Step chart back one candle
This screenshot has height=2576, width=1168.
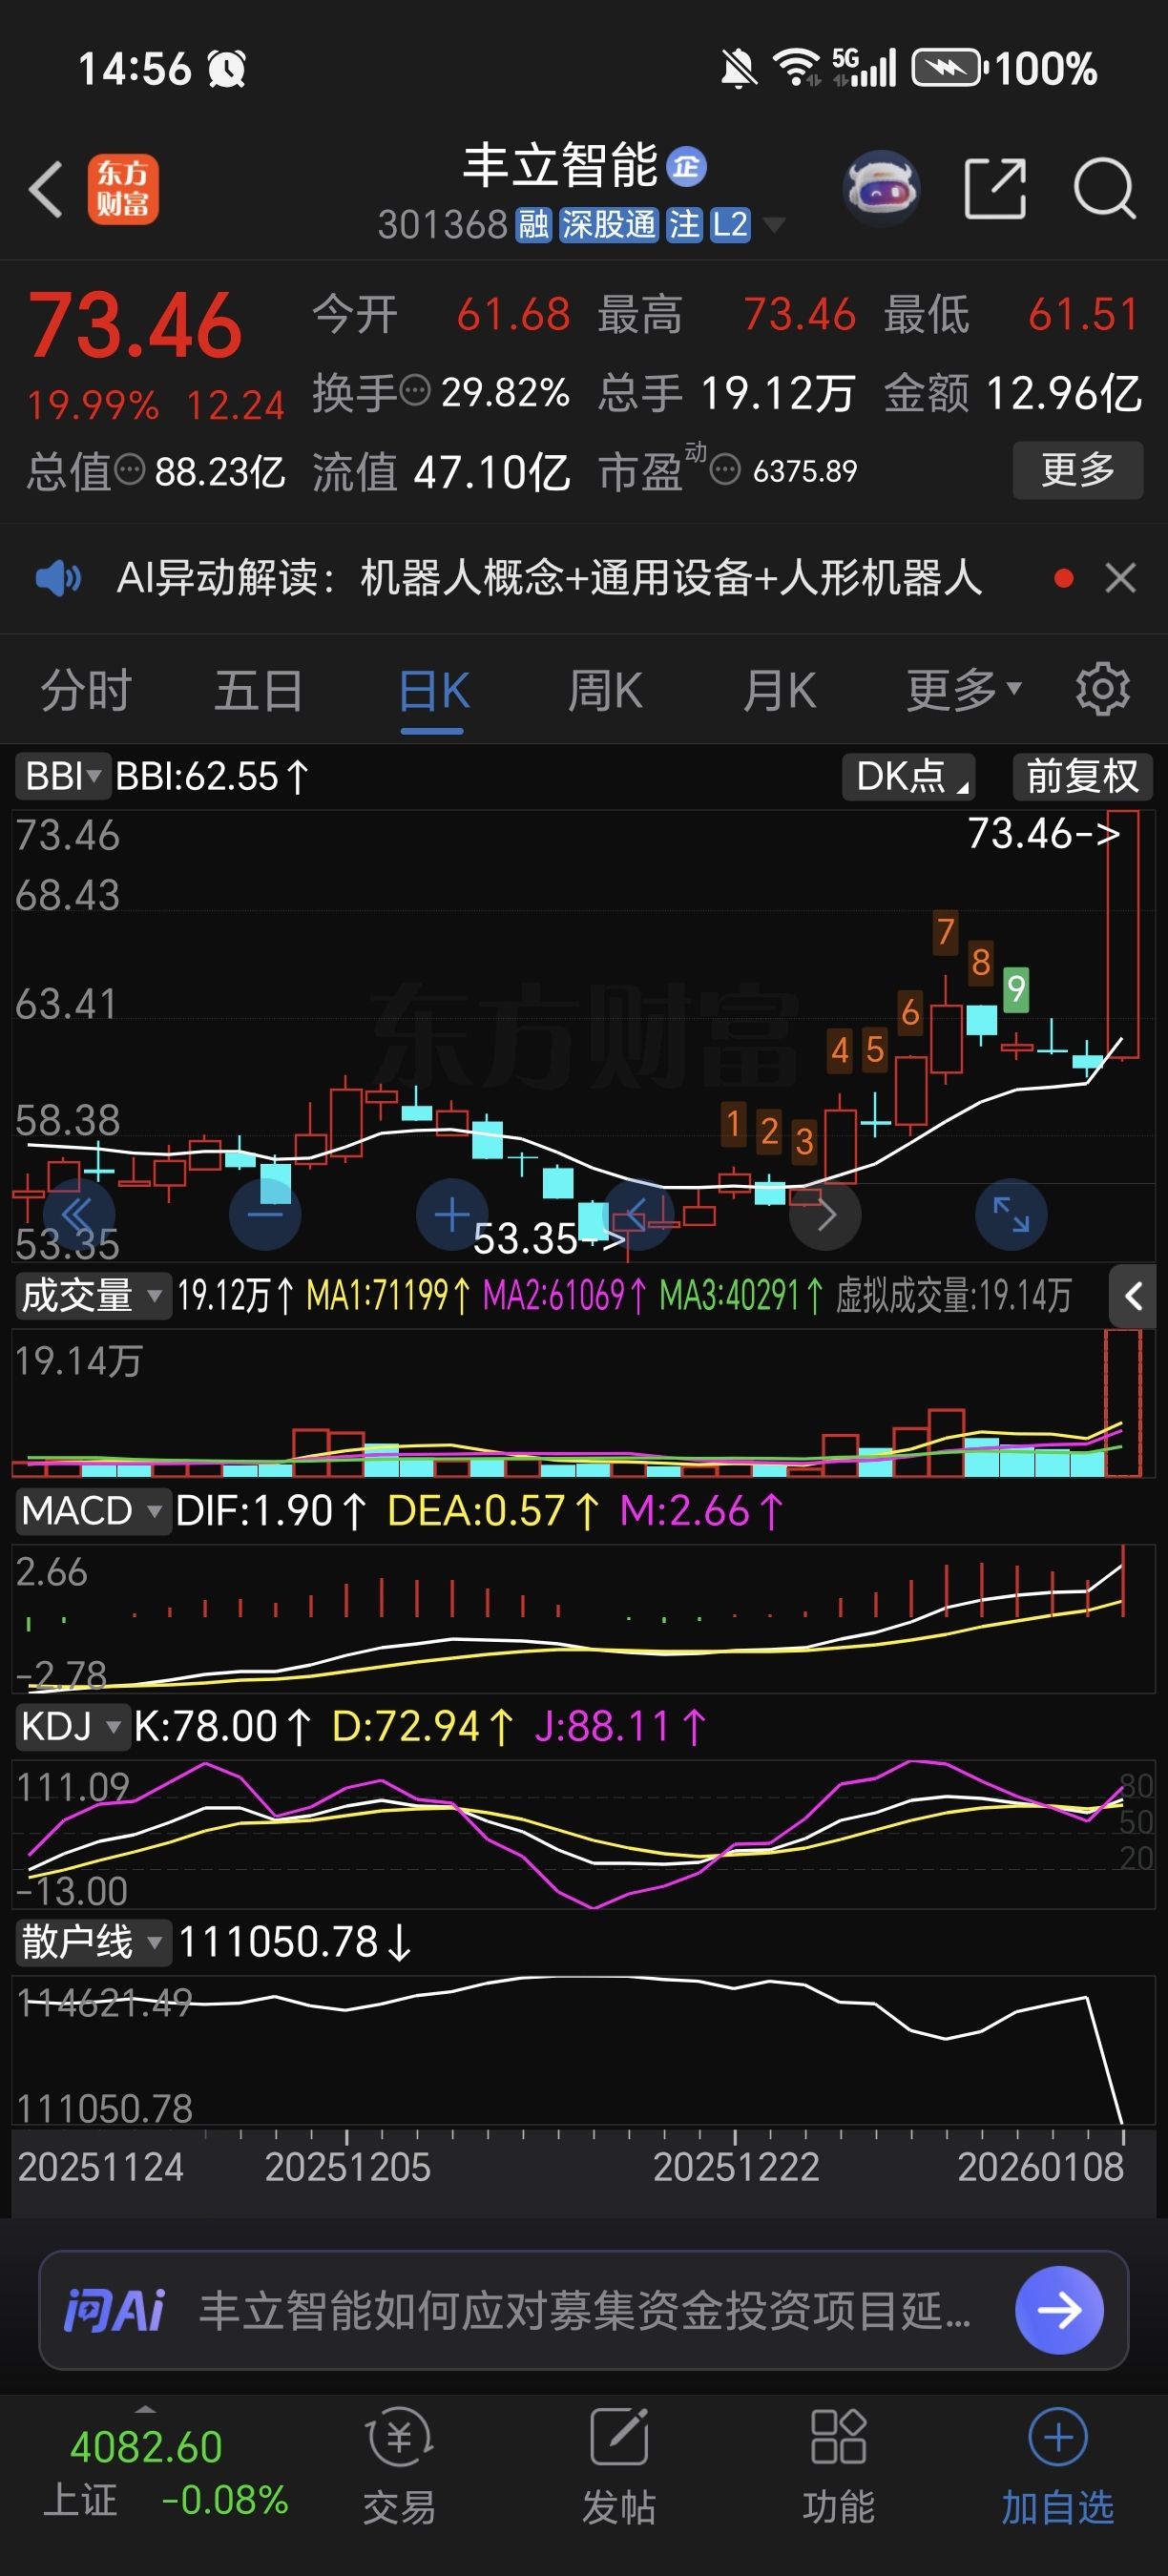[638, 1214]
